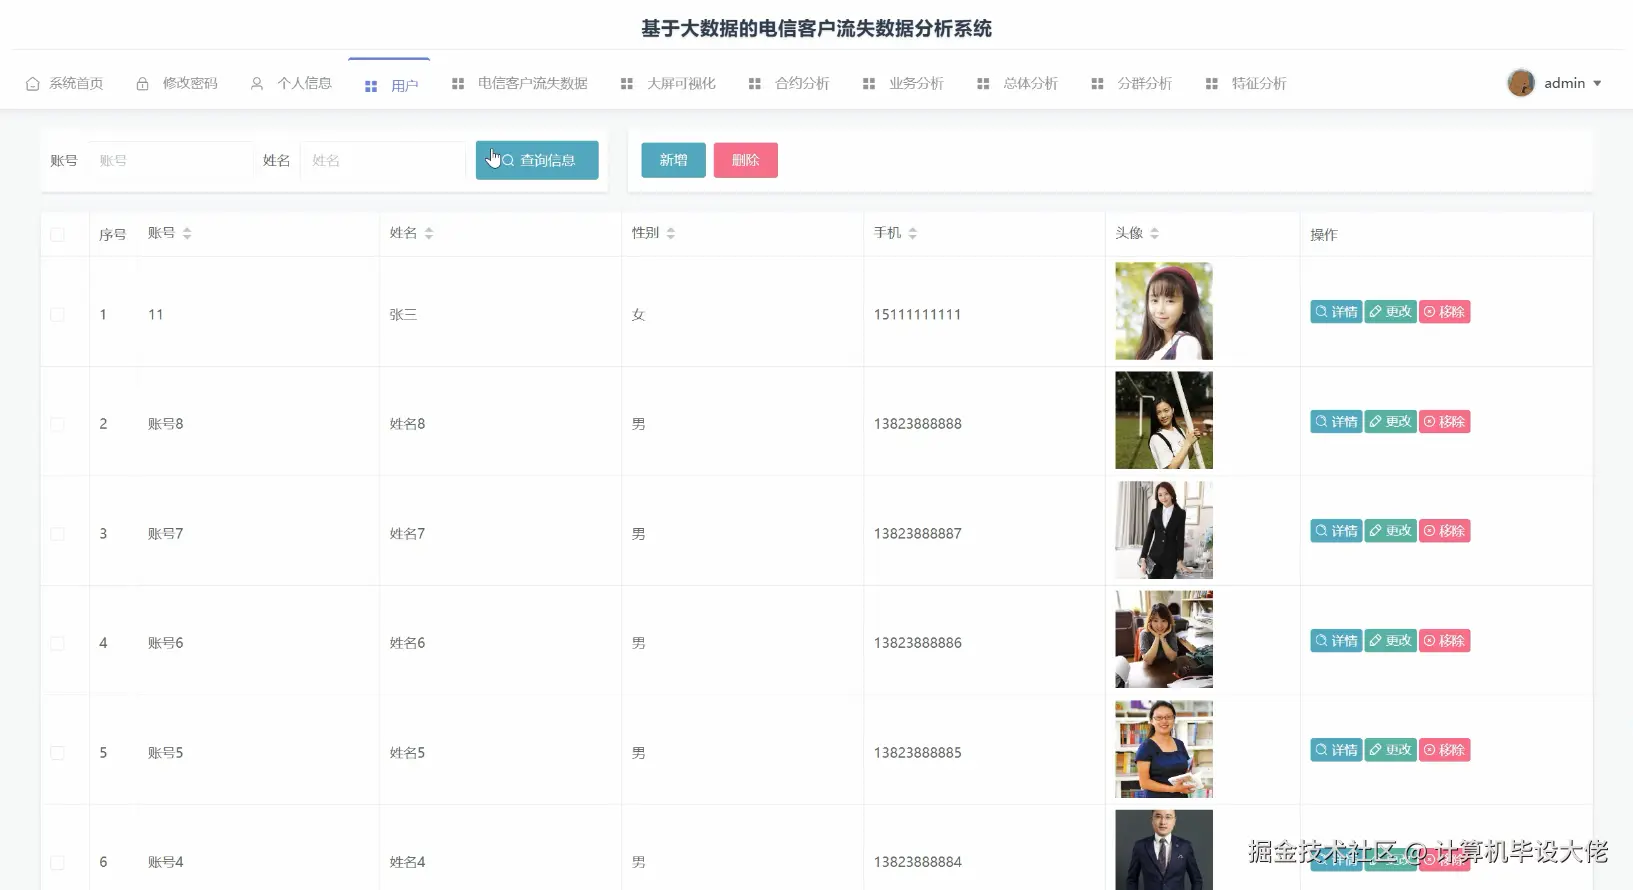Switch to 电信客户流失数据 menu
1633x890 pixels.
point(520,84)
